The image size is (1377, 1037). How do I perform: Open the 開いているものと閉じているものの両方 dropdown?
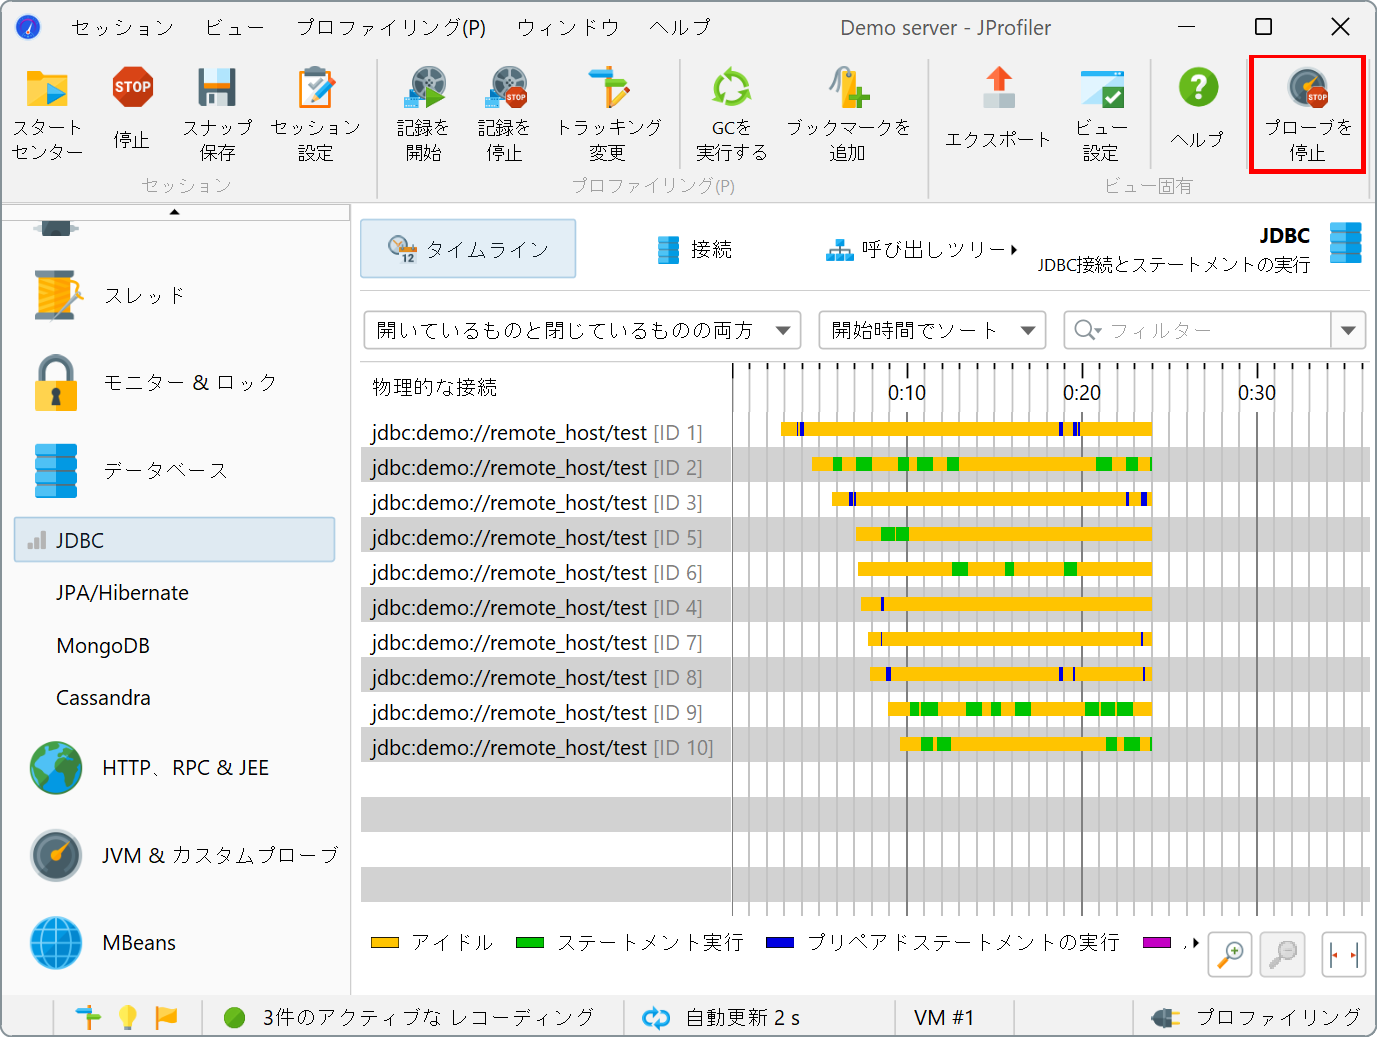tap(582, 330)
